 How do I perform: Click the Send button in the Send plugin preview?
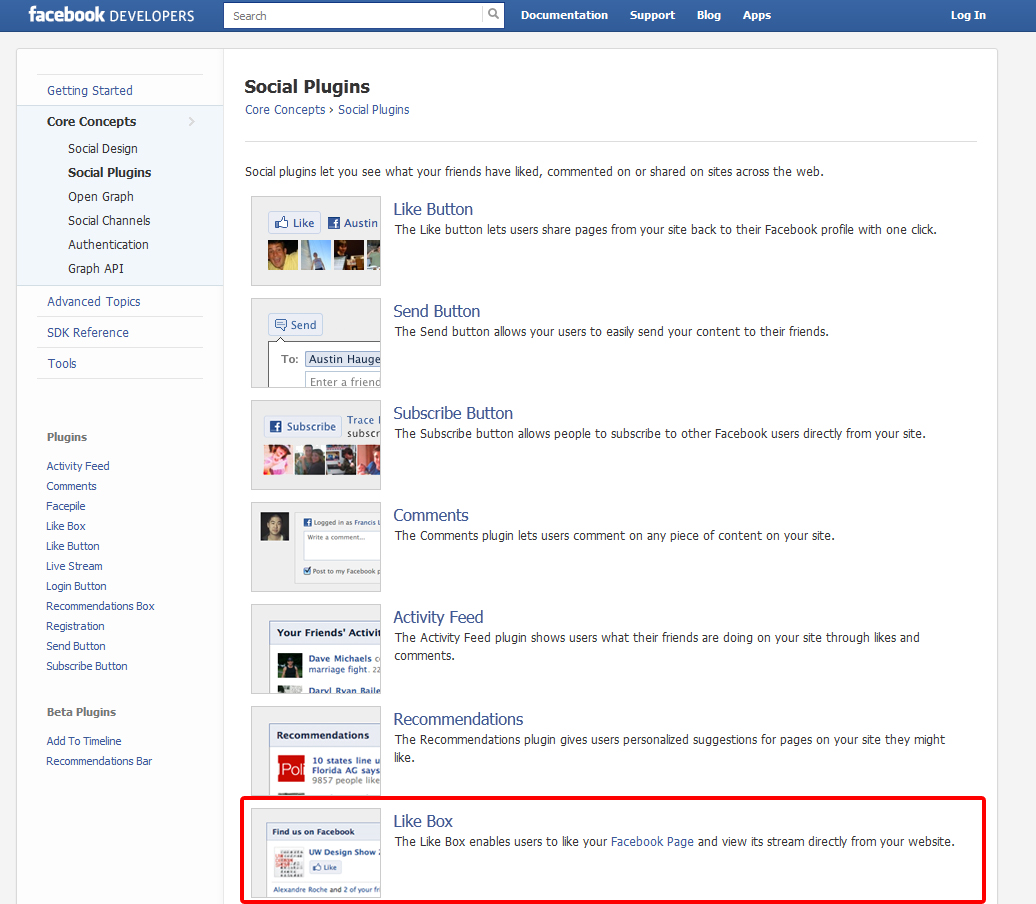(295, 324)
